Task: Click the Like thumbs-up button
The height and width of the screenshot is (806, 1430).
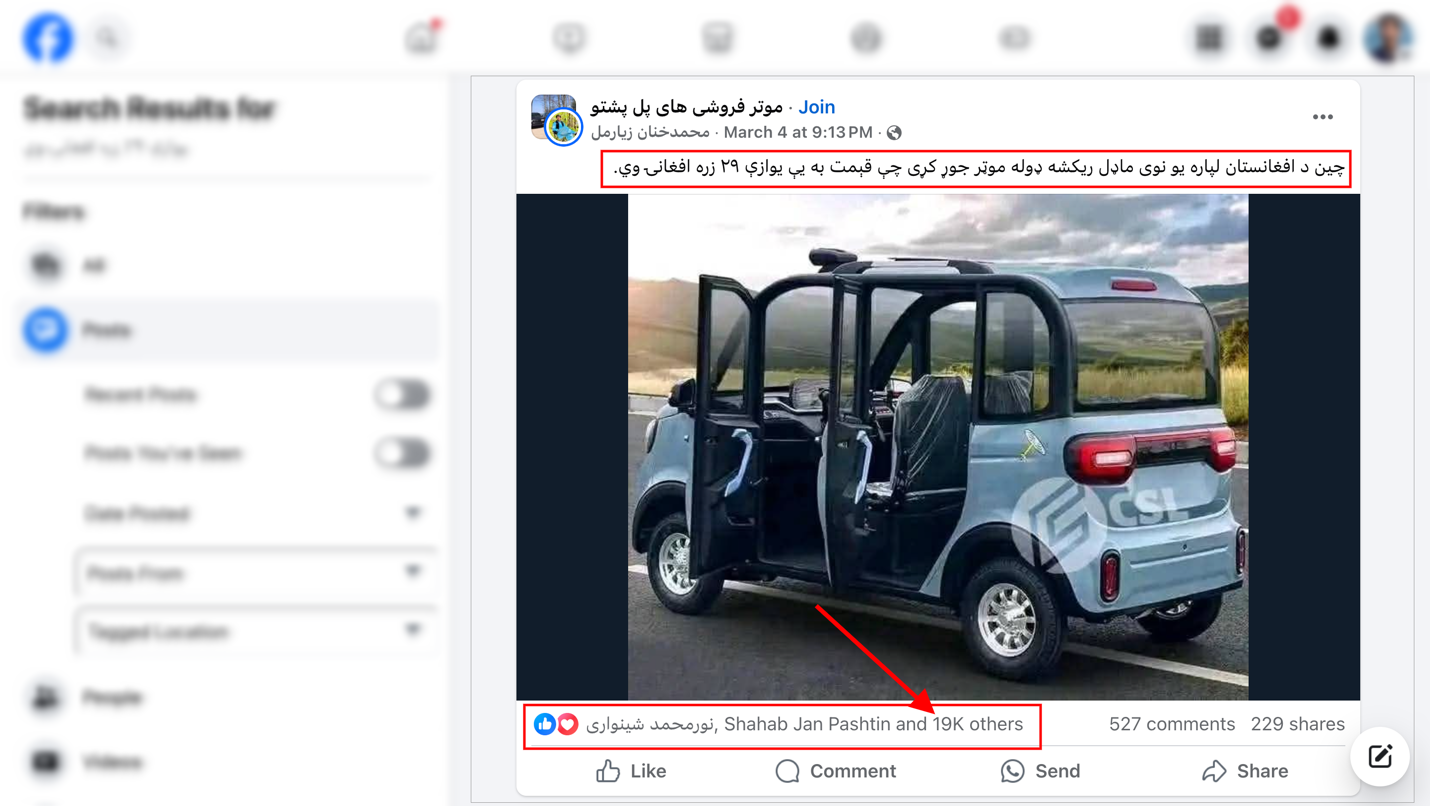Action: [631, 771]
